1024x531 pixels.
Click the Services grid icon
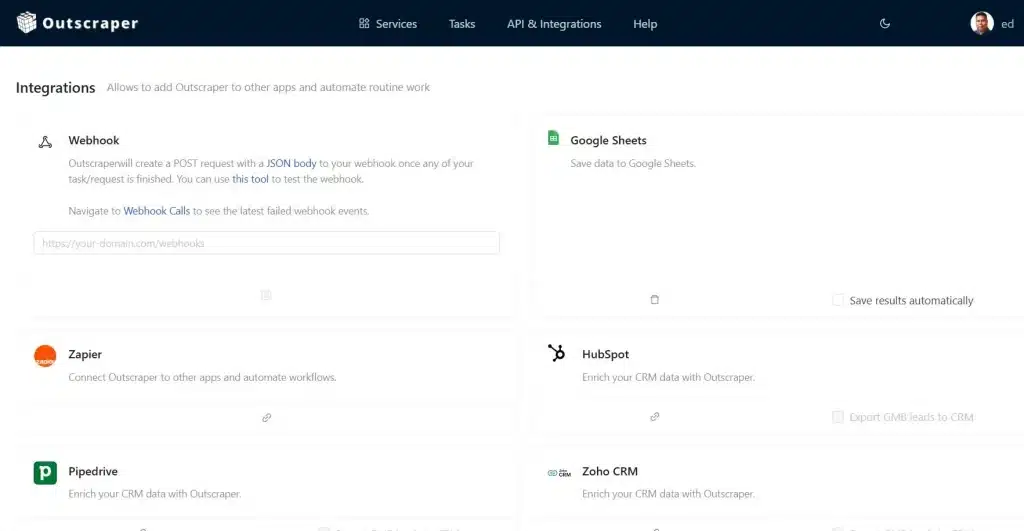(364, 24)
